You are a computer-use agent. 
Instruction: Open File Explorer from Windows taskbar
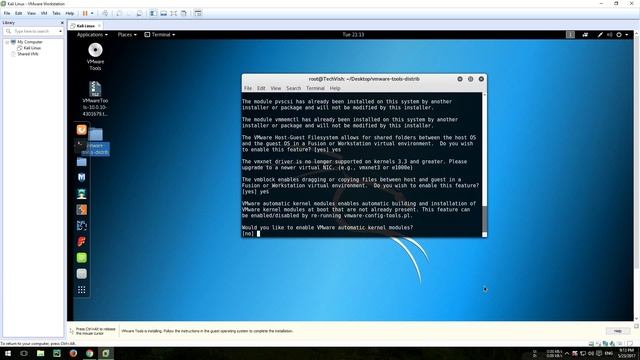(40, 353)
